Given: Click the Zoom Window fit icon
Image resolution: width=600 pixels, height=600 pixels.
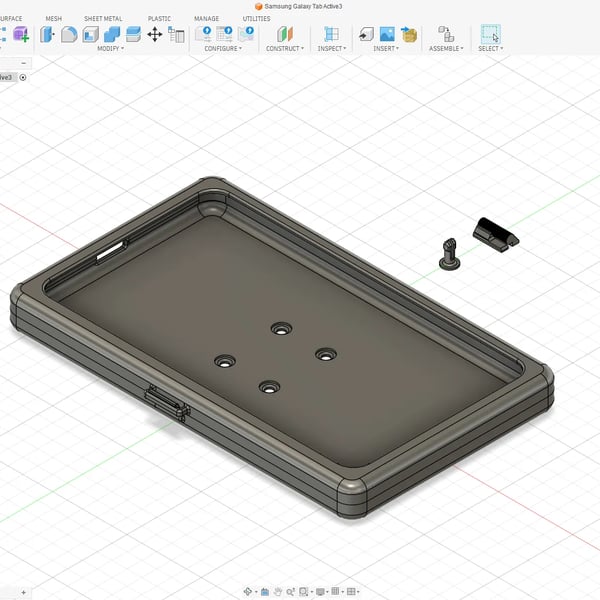Looking at the screenshot, I should (x=303, y=592).
